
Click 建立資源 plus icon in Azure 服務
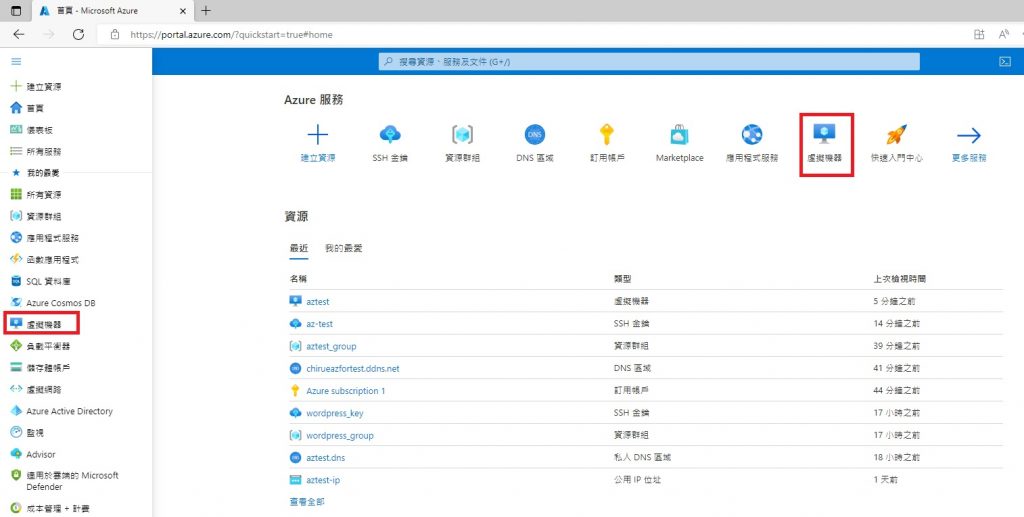[318, 135]
